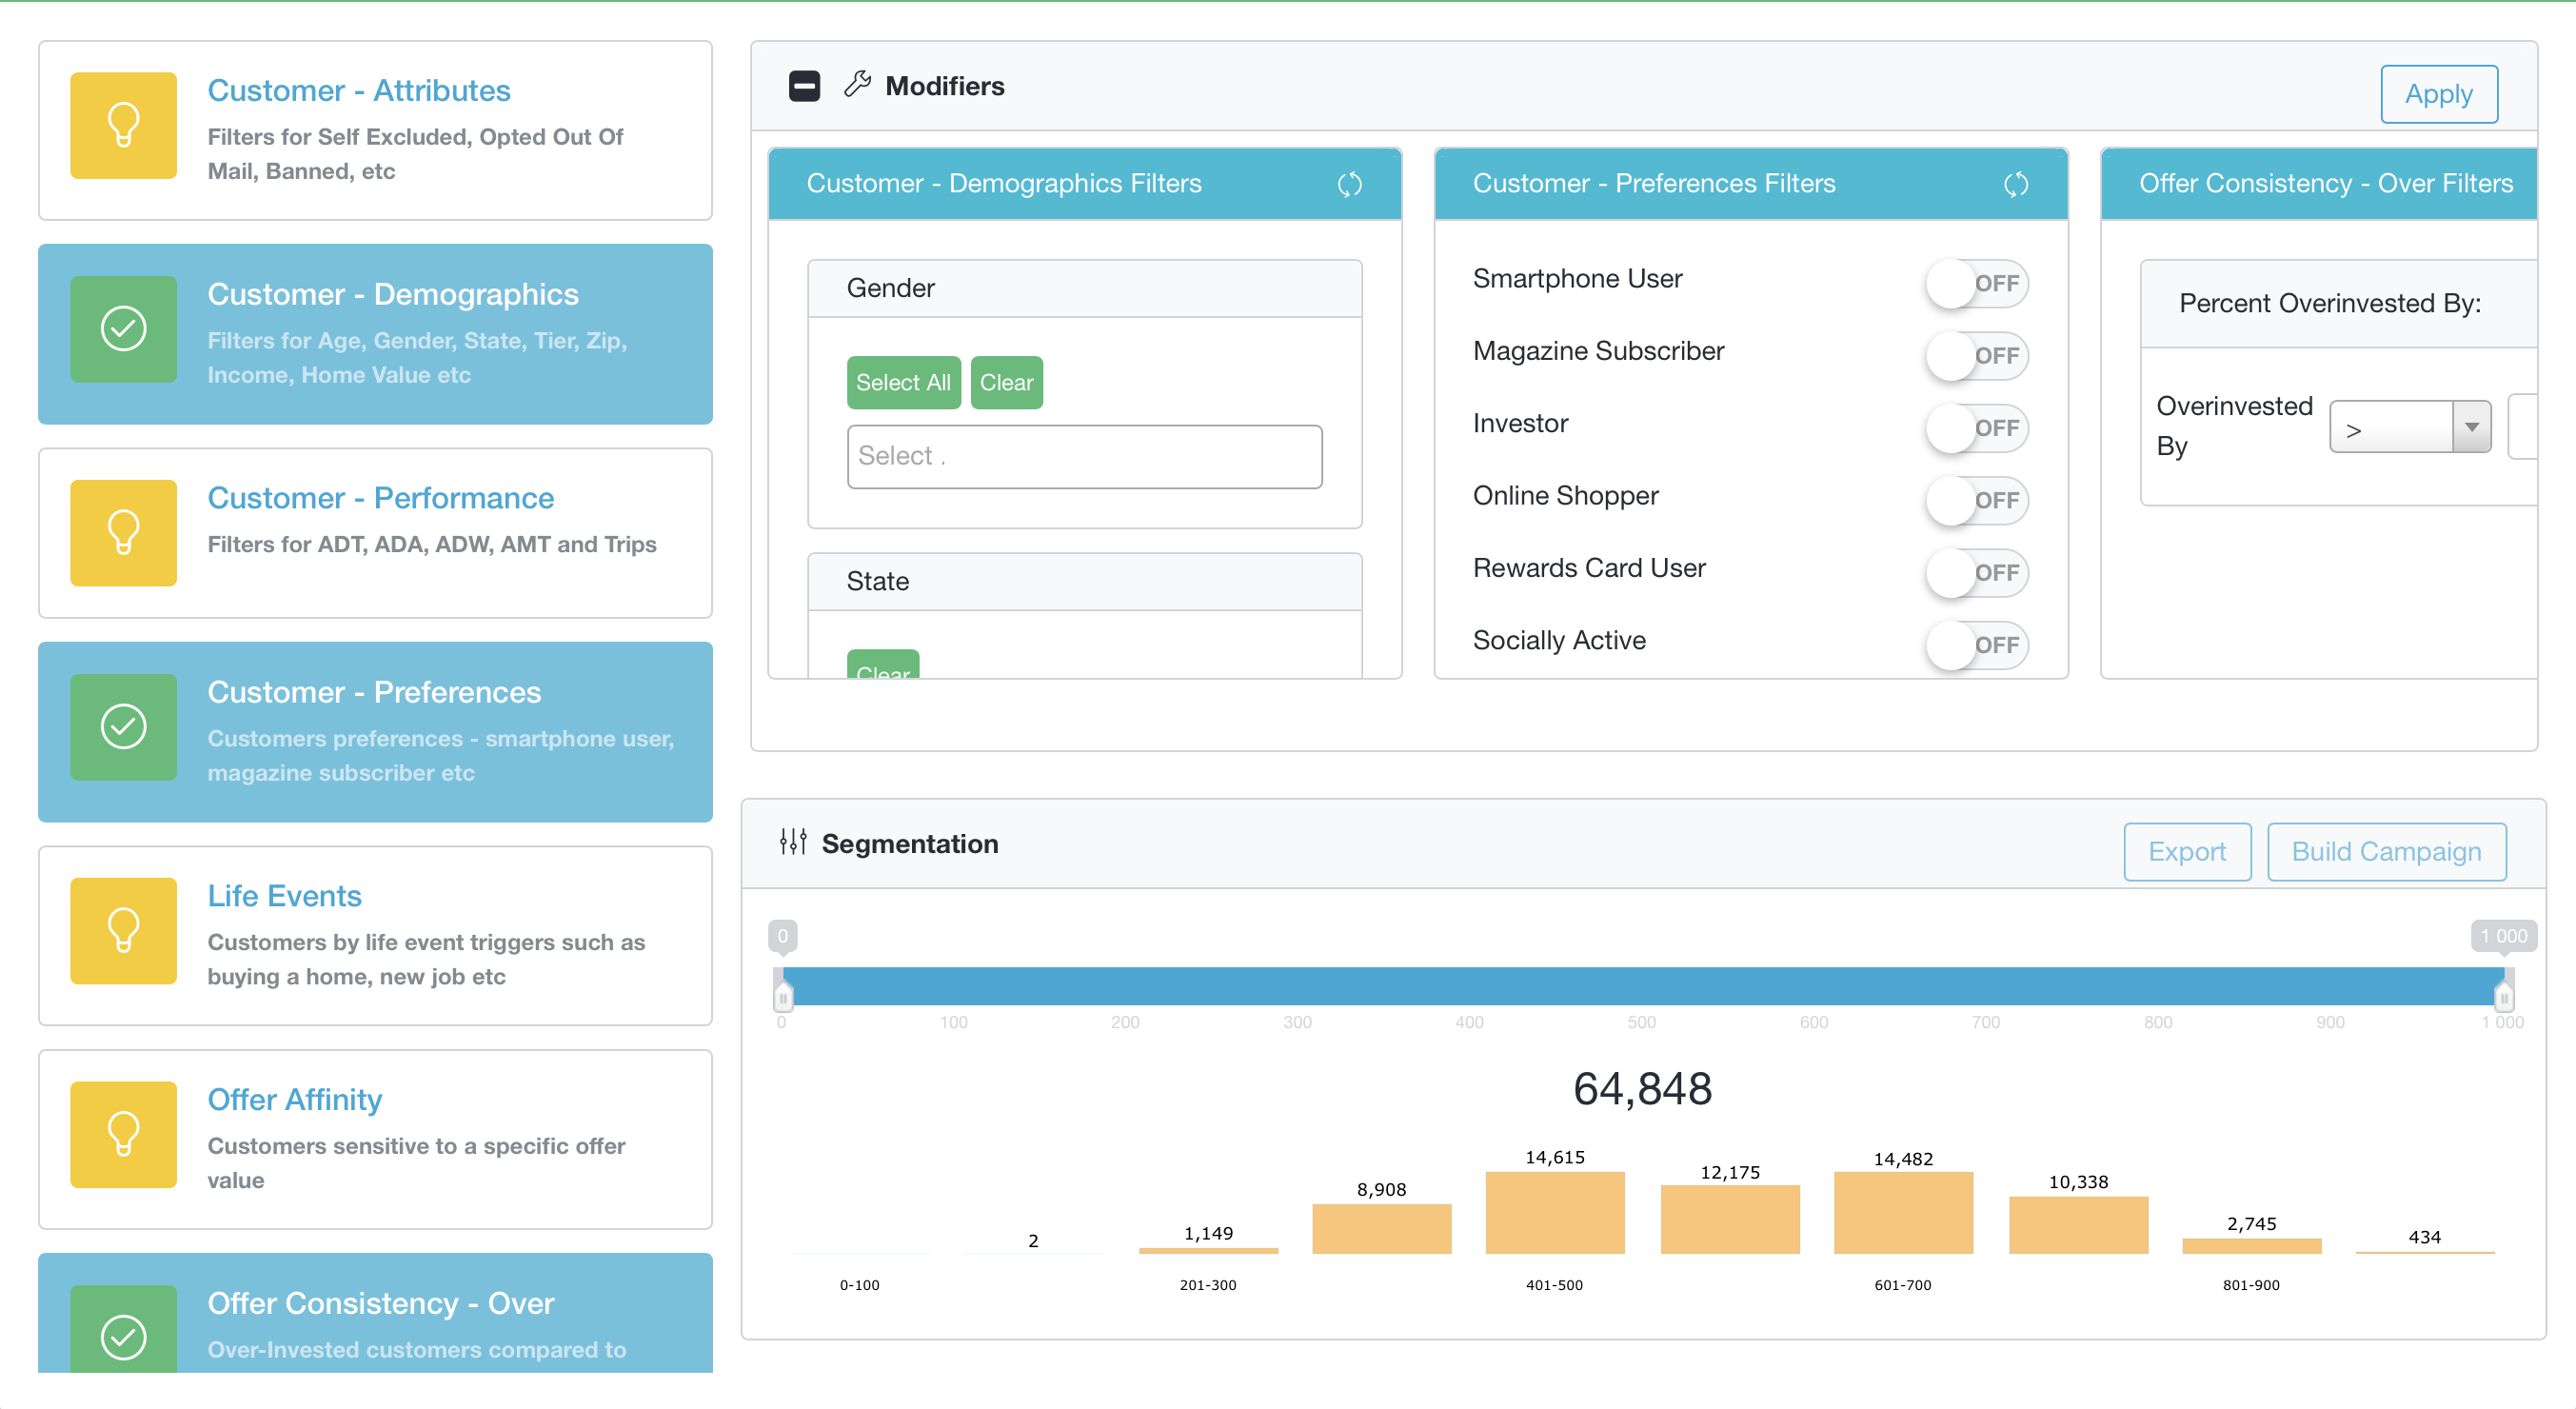Open the Gender select dropdown
The width and height of the screenshot is (2576, 1409).
pos(1080,456)
